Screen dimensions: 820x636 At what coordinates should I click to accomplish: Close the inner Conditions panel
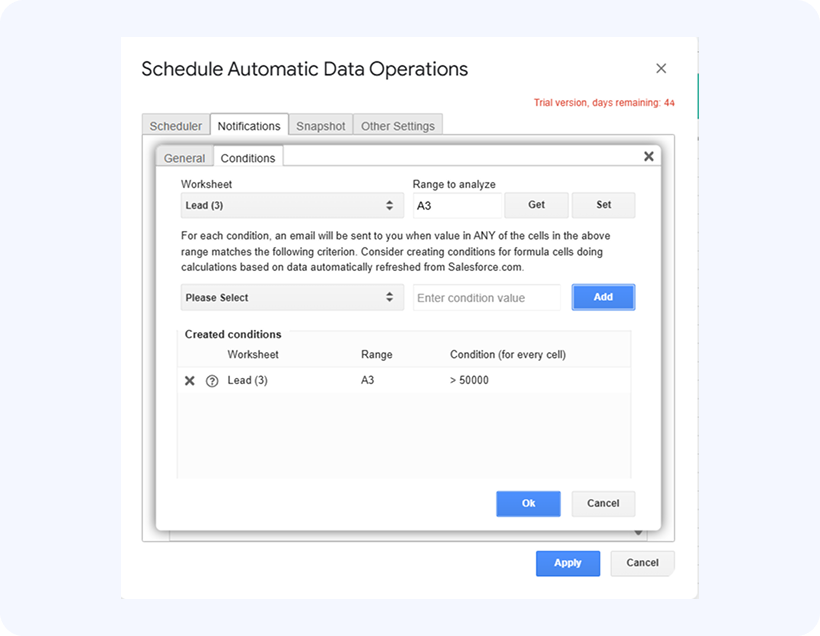(x=648, y=156)
